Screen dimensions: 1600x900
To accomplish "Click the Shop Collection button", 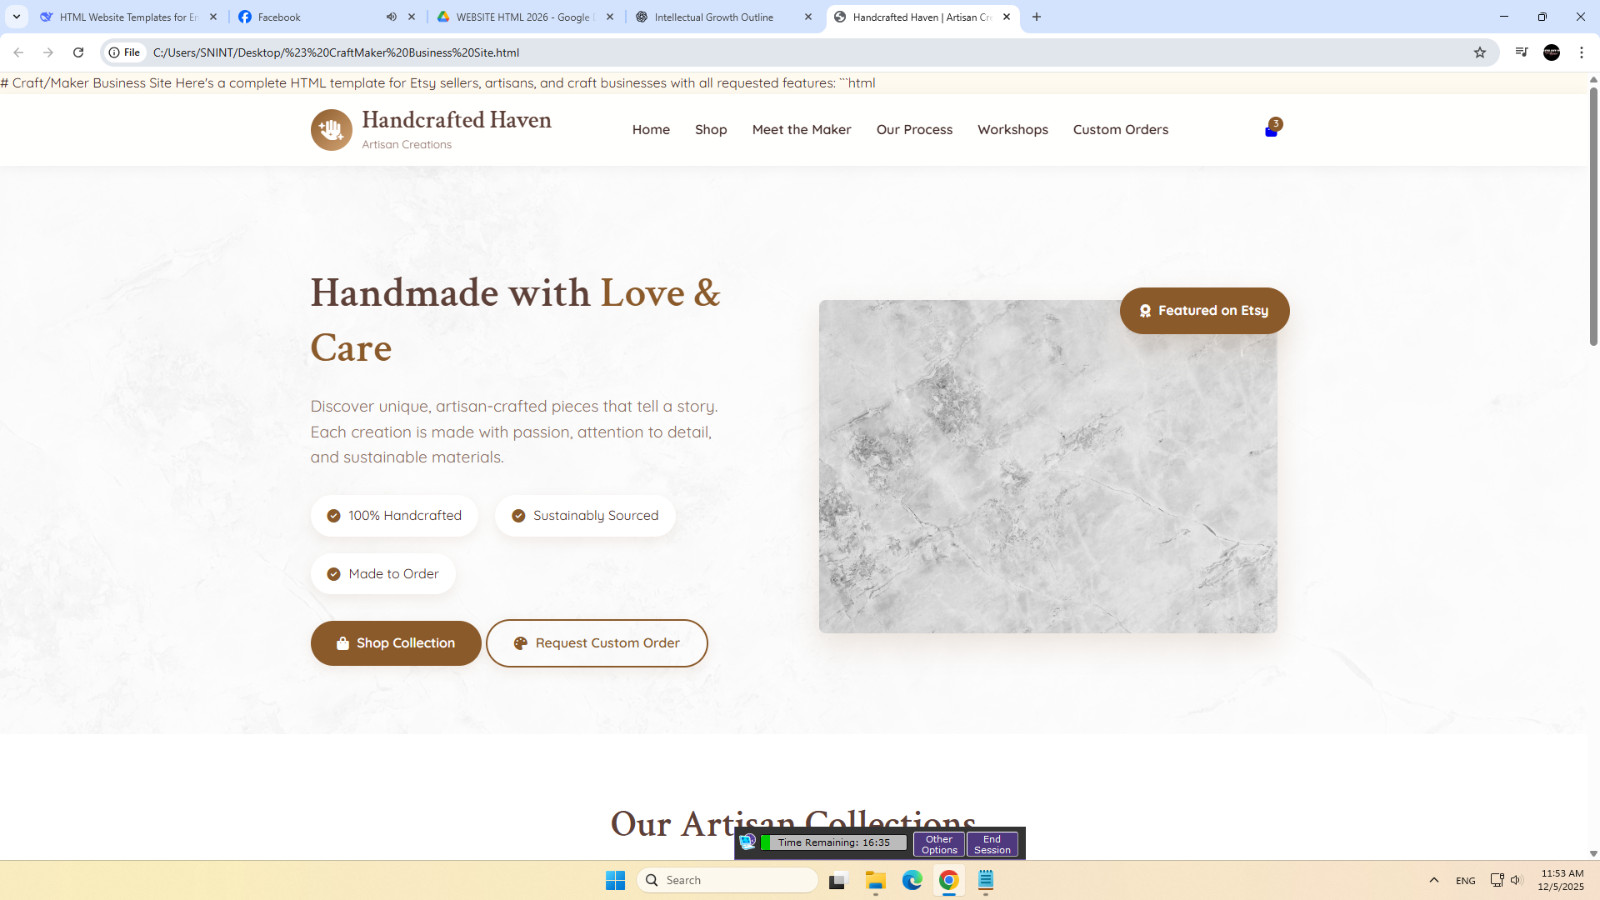I will 396,643.
